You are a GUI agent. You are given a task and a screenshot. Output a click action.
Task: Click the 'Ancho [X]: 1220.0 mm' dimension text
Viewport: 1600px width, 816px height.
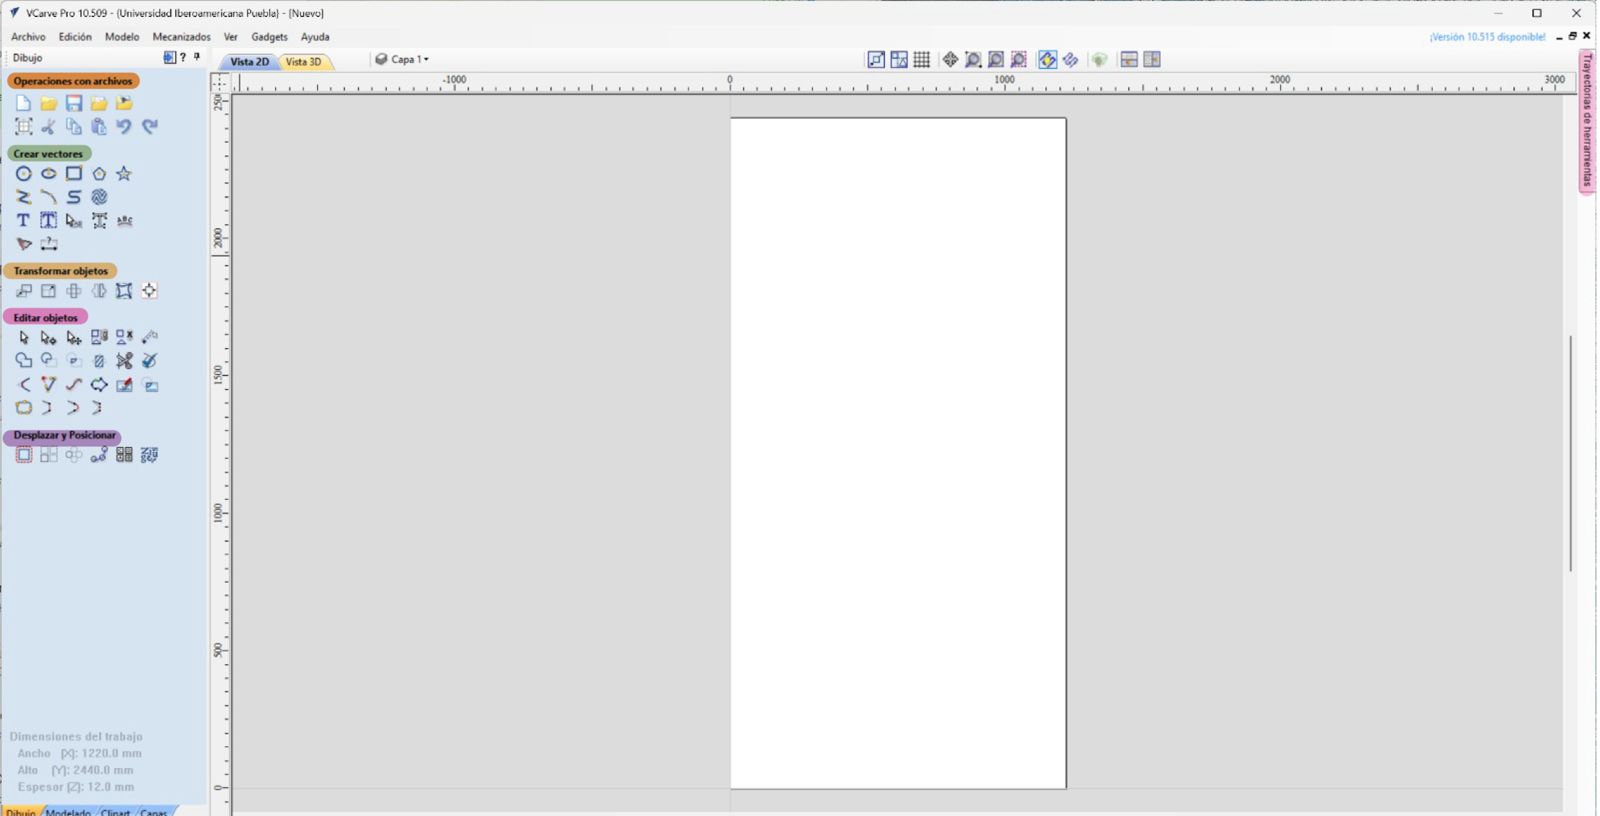point(79,753)
